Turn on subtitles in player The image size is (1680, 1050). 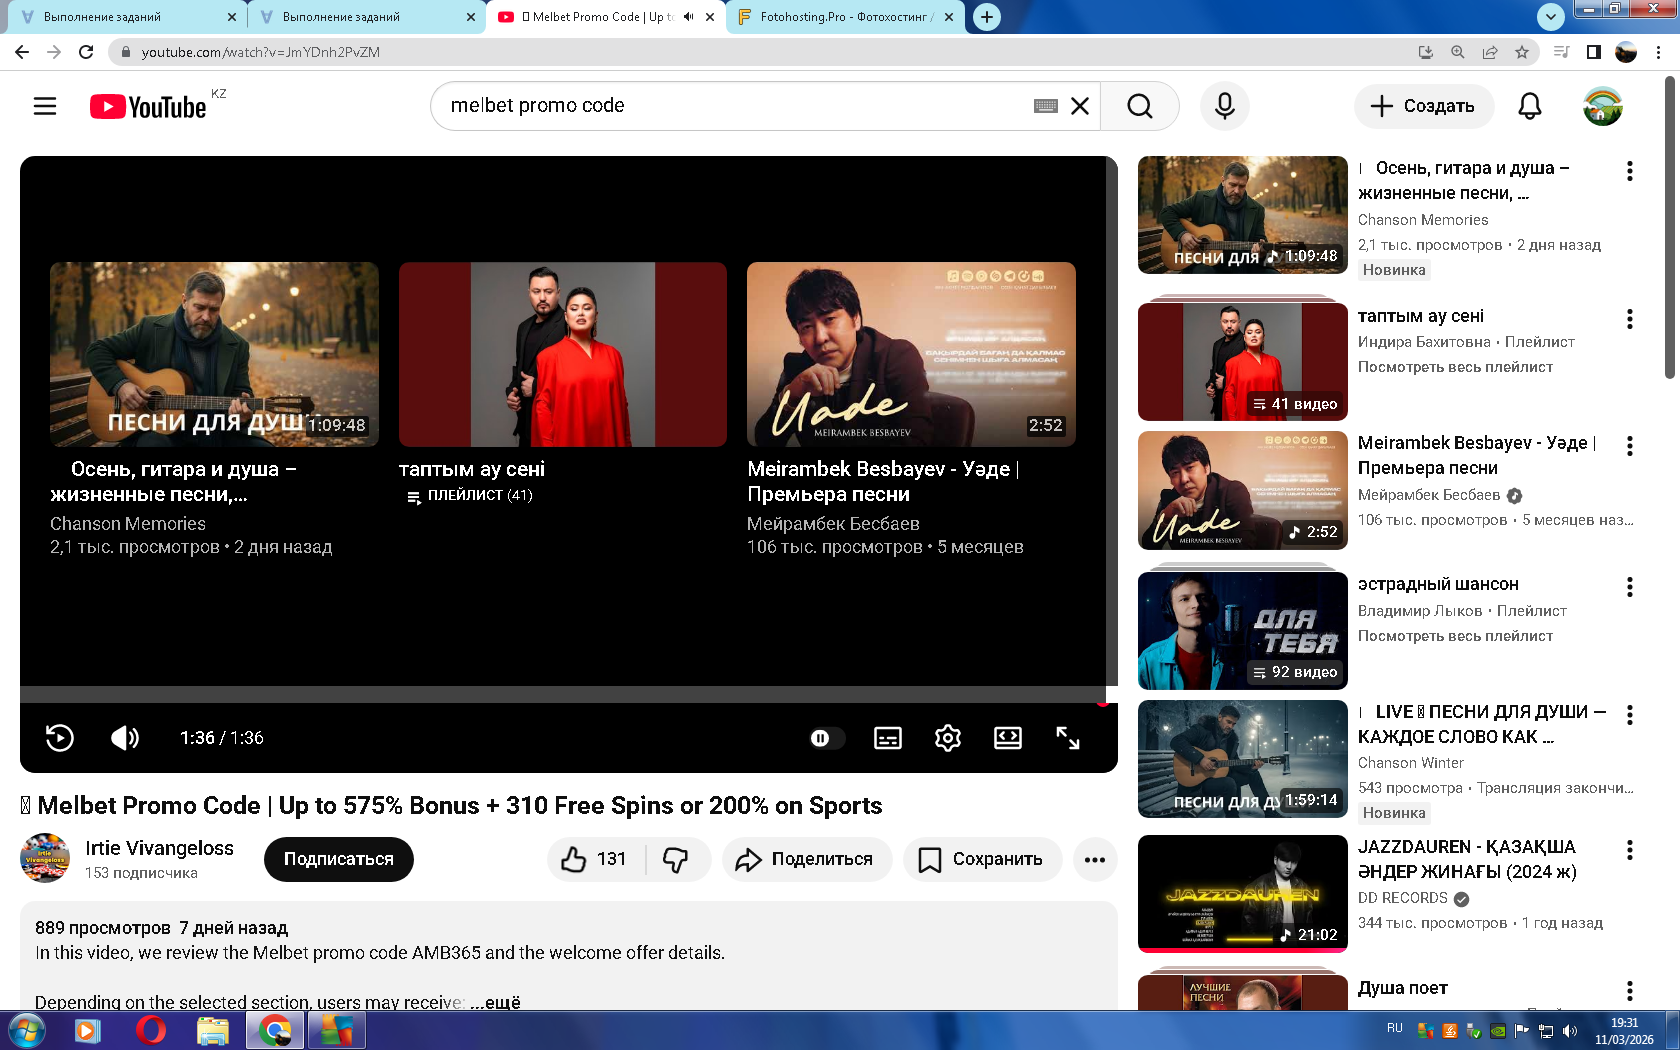(888, 738)
